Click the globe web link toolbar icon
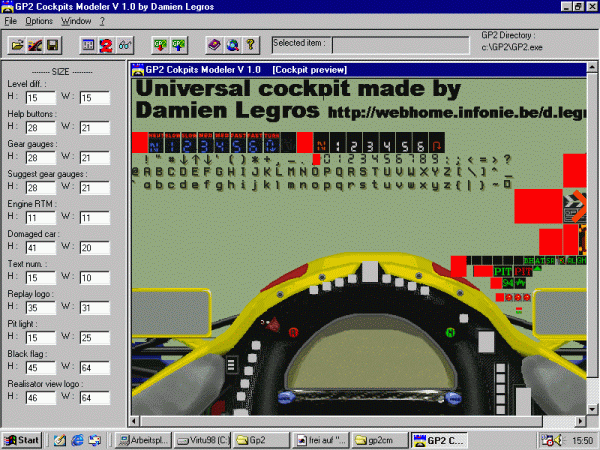Image resolution: width=600 pixels, height=450 pixels. [x=232, y=45]
